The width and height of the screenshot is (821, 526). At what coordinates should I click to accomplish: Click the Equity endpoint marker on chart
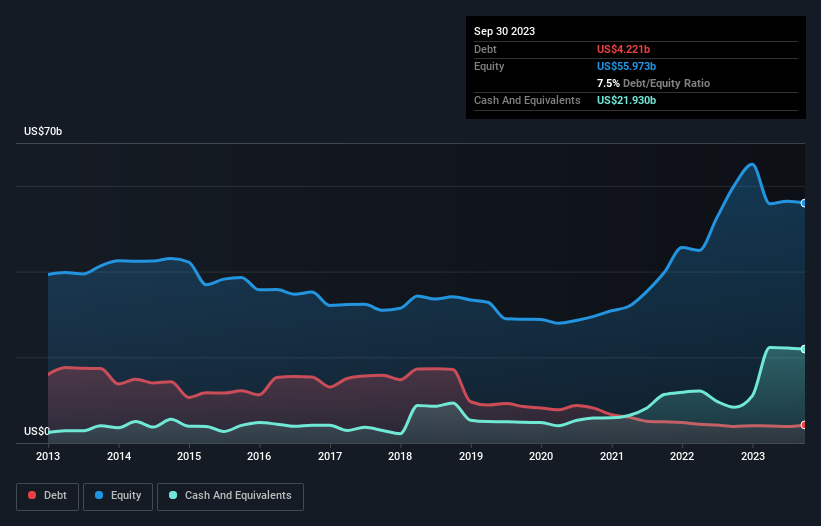coord(804,203)
